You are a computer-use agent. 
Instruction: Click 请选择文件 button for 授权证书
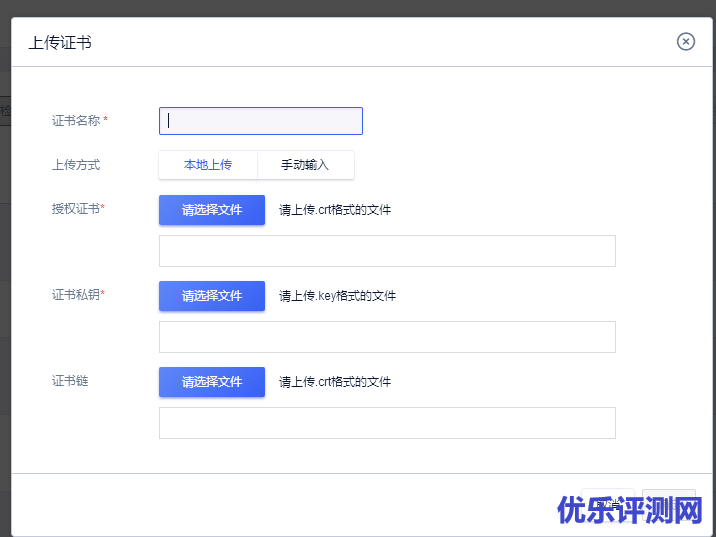click(212, 210)
